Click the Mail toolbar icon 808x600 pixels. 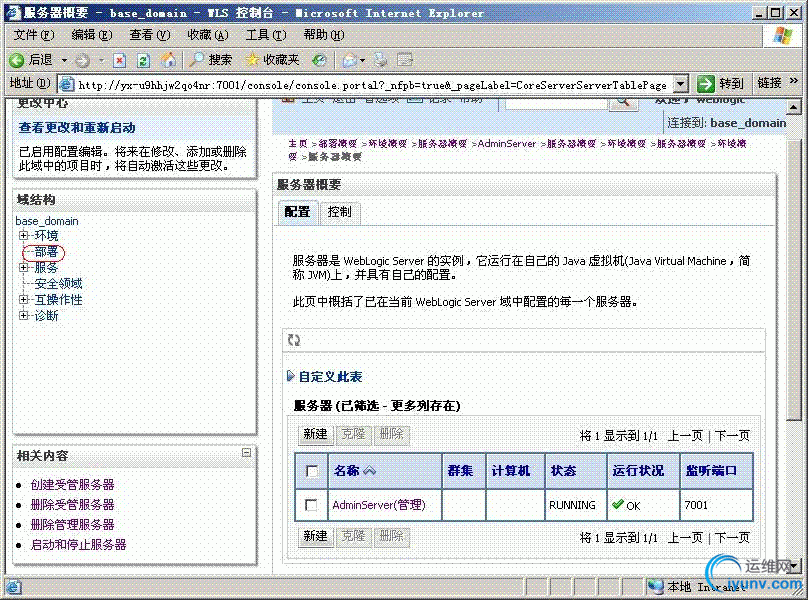pos(350,60)
